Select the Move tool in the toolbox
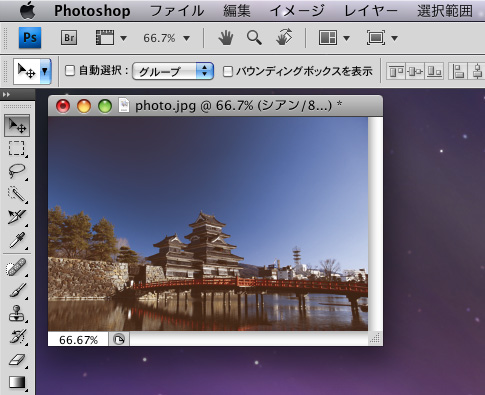The width and height of the screenshot is (485, 395). (x=17, y=125)
